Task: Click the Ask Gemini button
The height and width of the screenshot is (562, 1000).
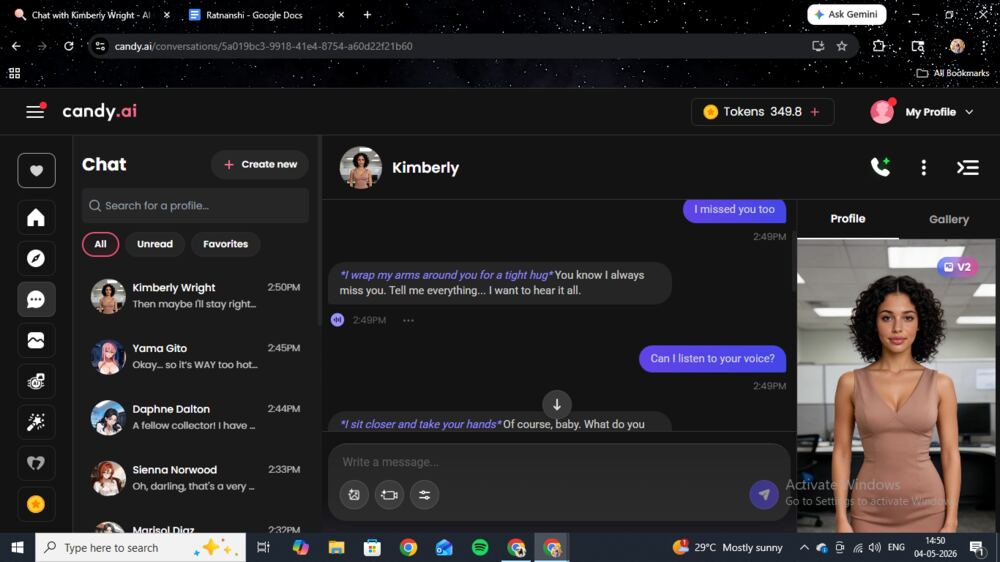Action: point(846,14)
